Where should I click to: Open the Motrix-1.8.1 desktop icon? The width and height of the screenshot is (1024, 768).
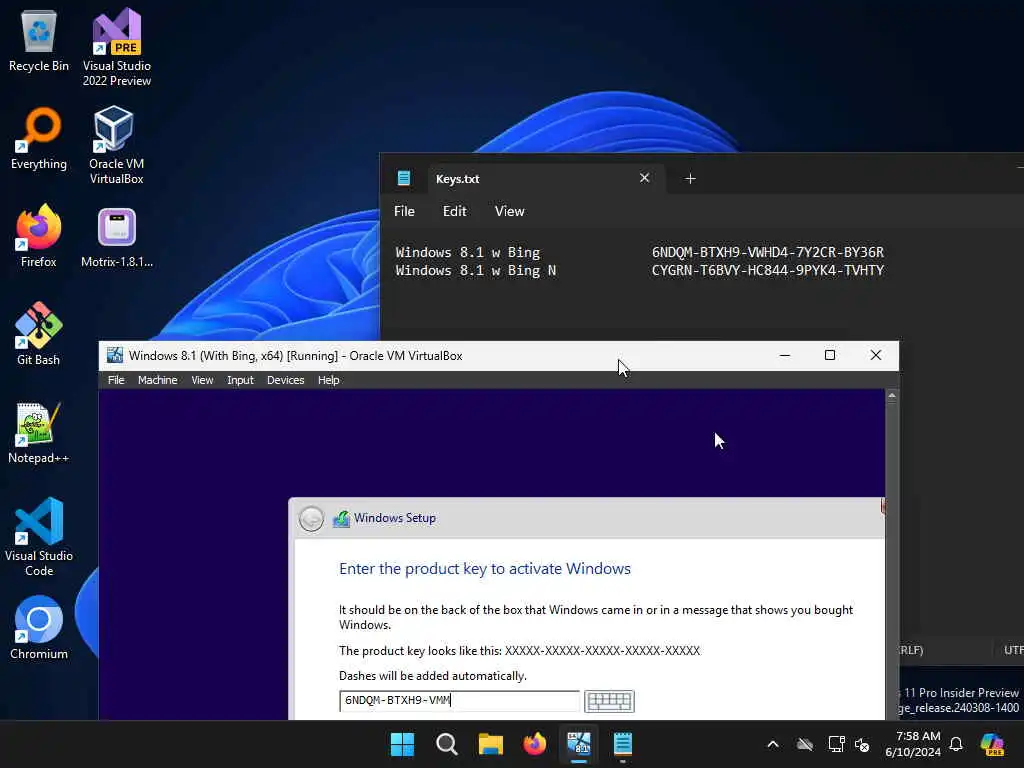tap(117, 236)
